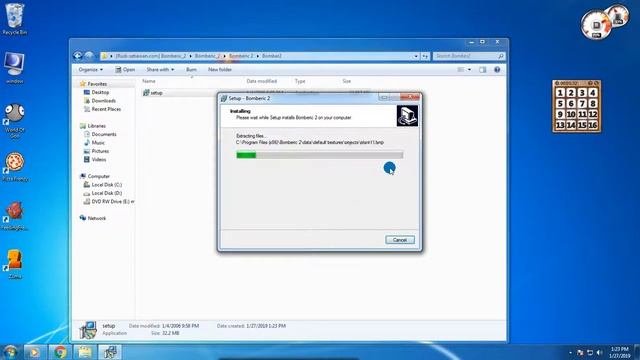Open Local Disk (C:)

(107, 185)
